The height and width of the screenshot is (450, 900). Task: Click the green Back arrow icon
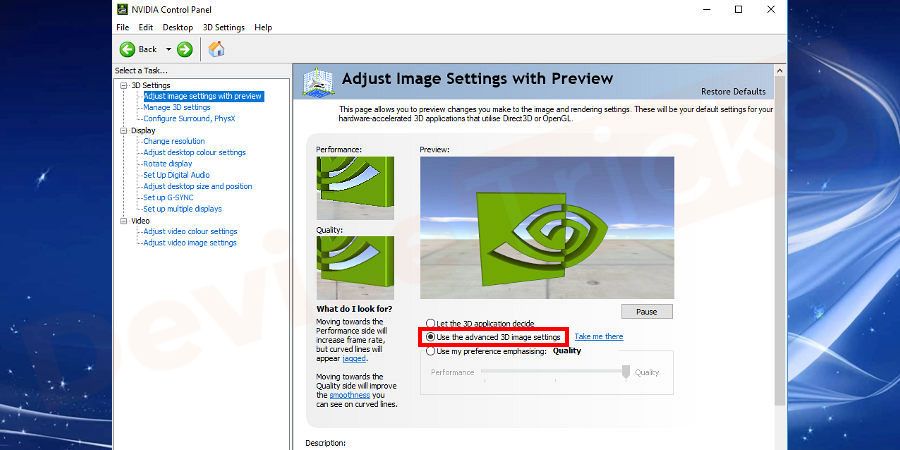point(127,49)
